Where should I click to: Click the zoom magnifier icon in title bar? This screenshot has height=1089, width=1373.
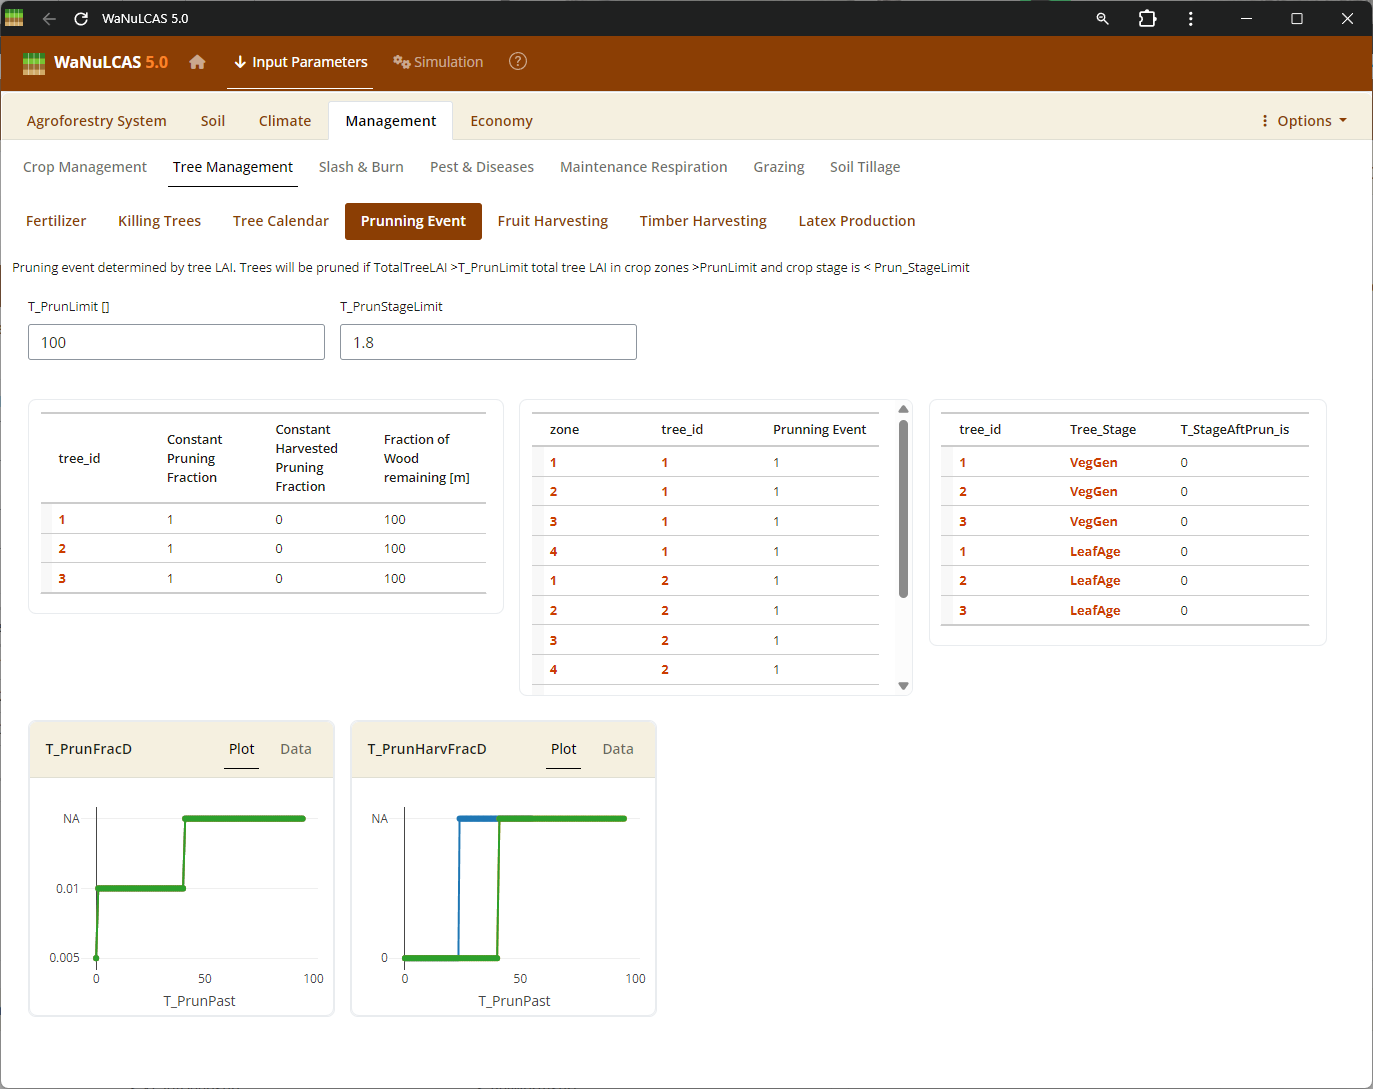(x=1102, y=19)
